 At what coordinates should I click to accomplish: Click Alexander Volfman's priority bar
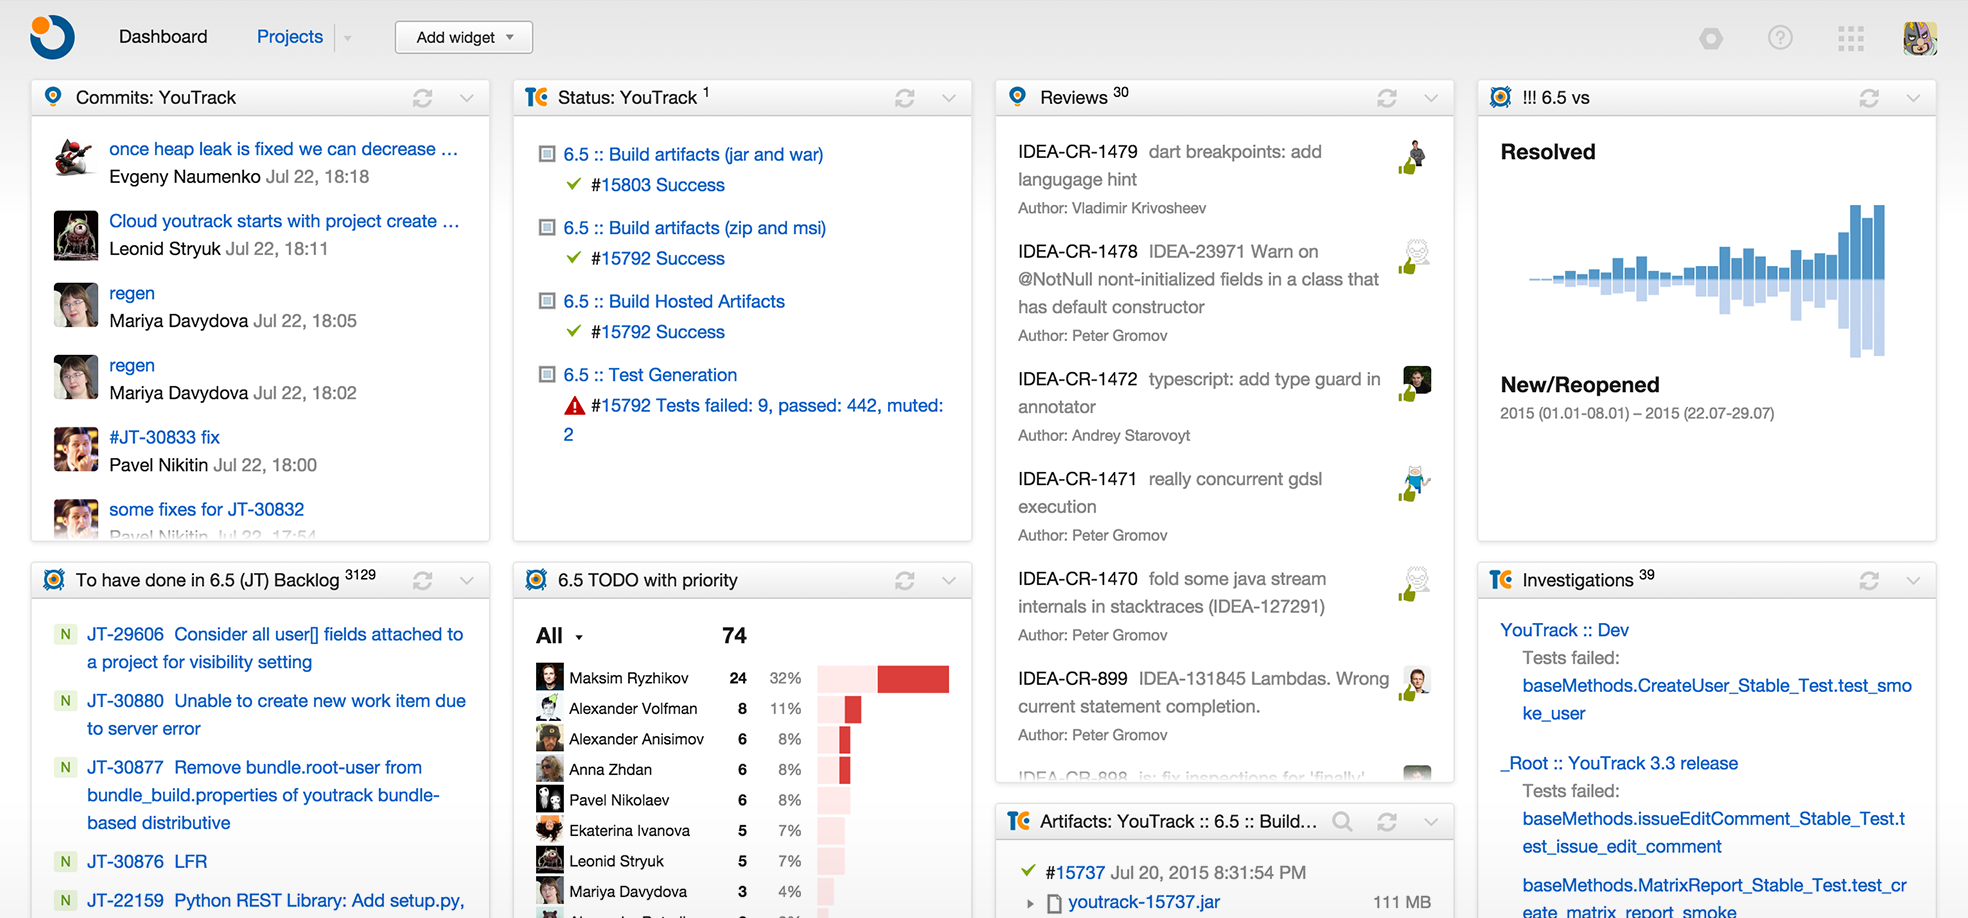[853, 710]
